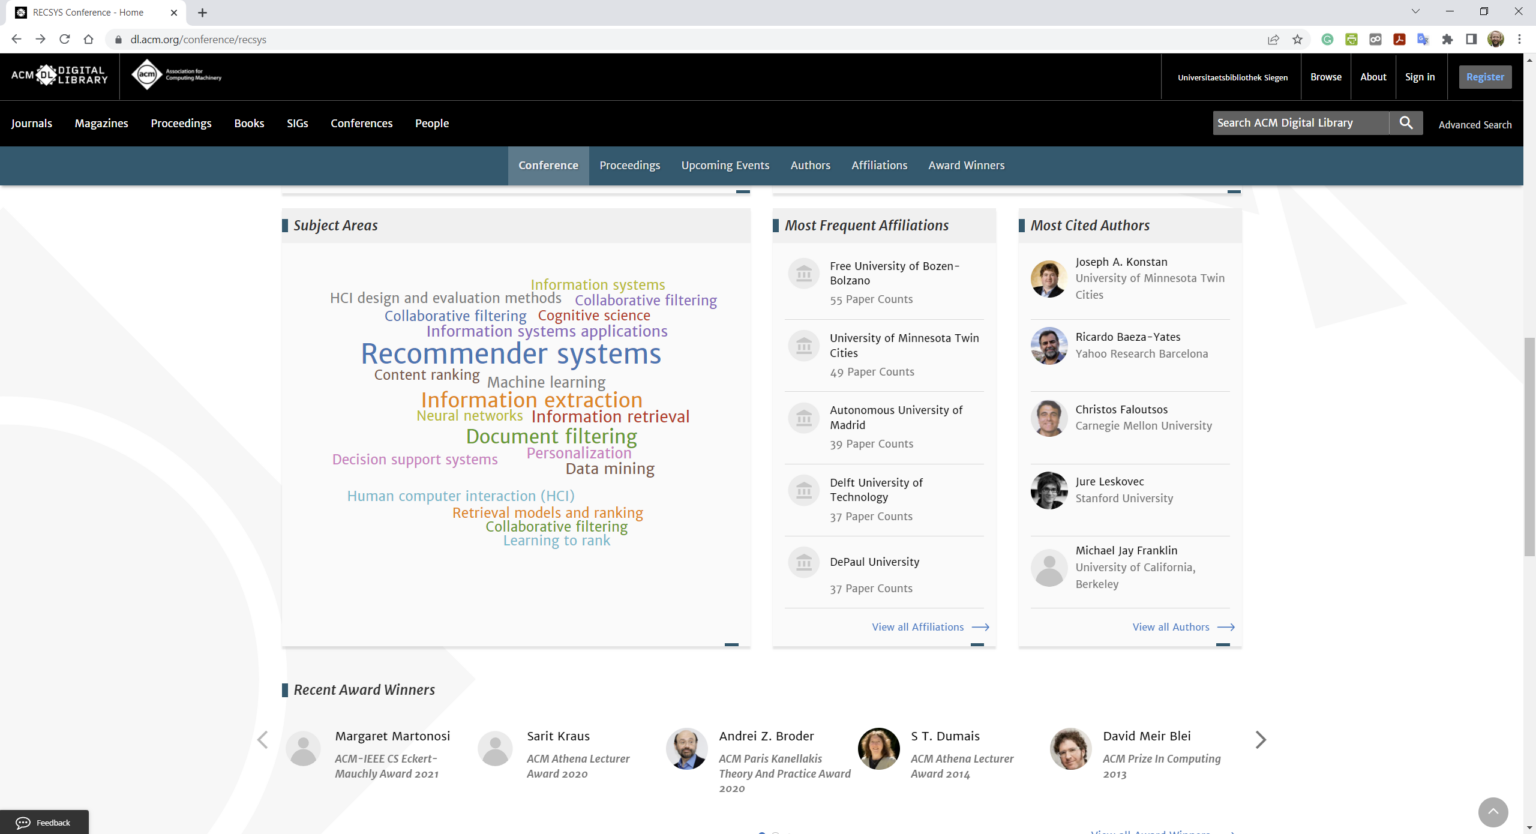
Task: Click the left arrow of the awards carousel
Action: (262, 739)
